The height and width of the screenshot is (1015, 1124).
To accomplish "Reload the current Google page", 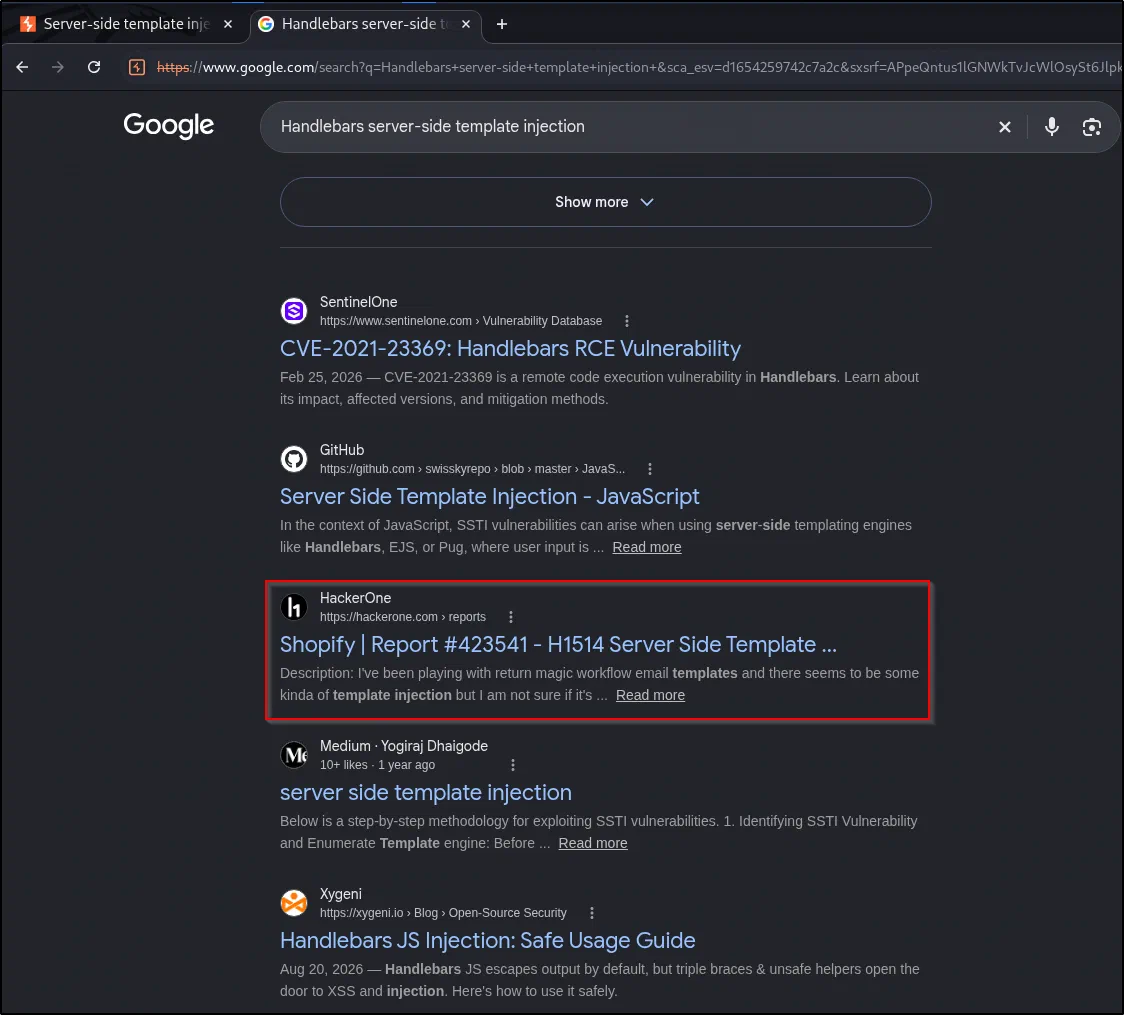I will pos(94,67).
